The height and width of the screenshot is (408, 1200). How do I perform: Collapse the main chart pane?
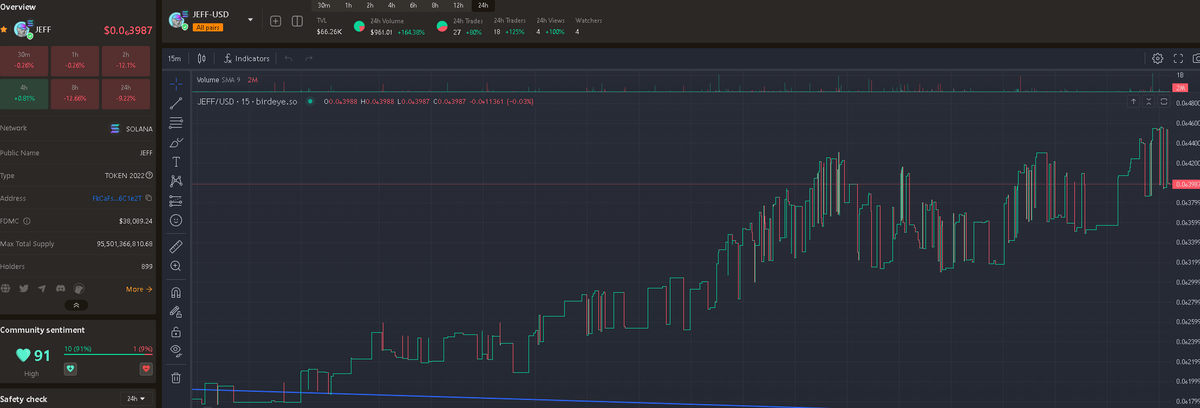point(1149,101)
